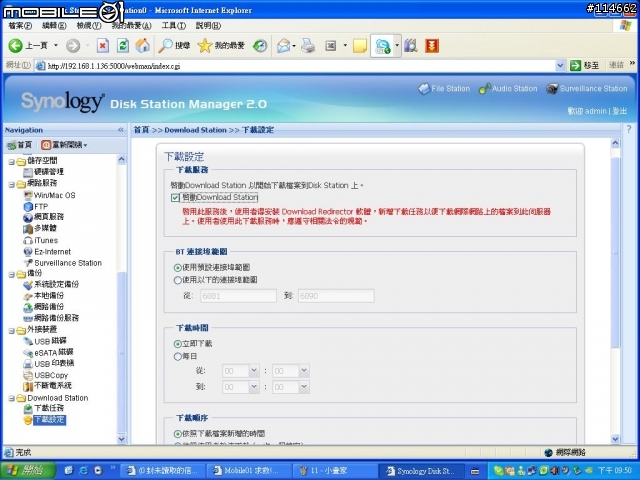Open the 檢視(V) menu
The width and height of the screenshot is (640, 480).
[89, 26]
